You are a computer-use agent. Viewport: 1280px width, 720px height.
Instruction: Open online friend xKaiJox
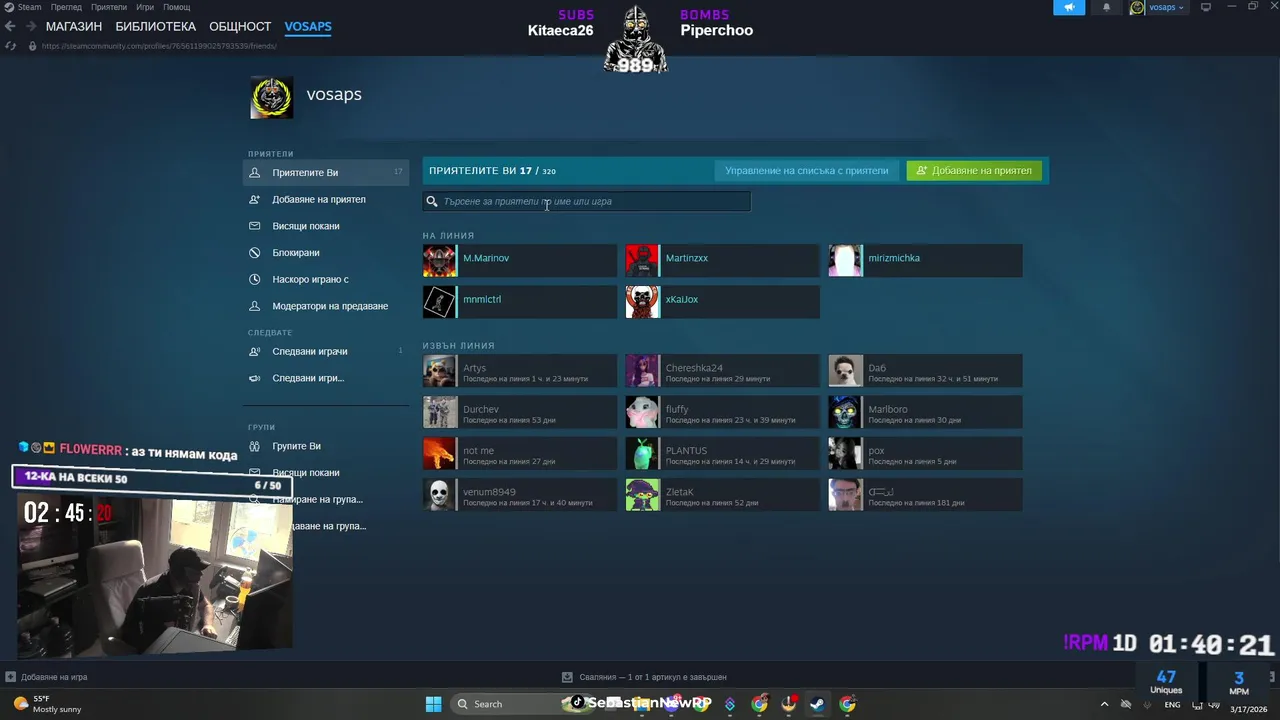(x=722, y=302)
